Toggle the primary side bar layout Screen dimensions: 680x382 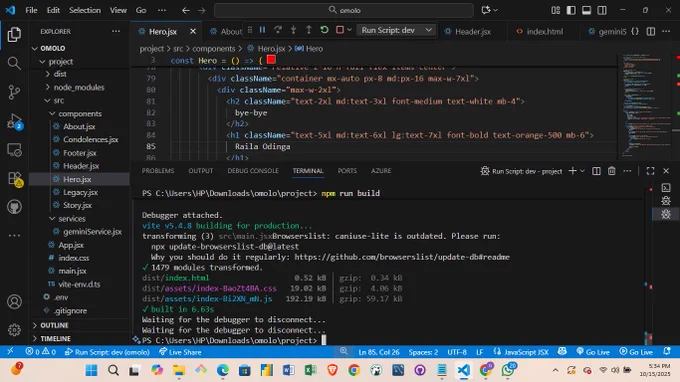point(571,10)
